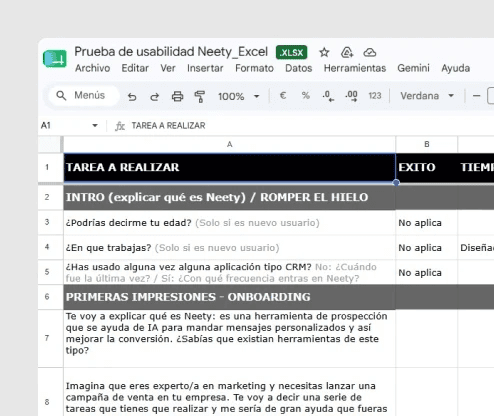The image size is (494, 416).
Task: Click the fx function icon
Action: (x=120, y=126)
